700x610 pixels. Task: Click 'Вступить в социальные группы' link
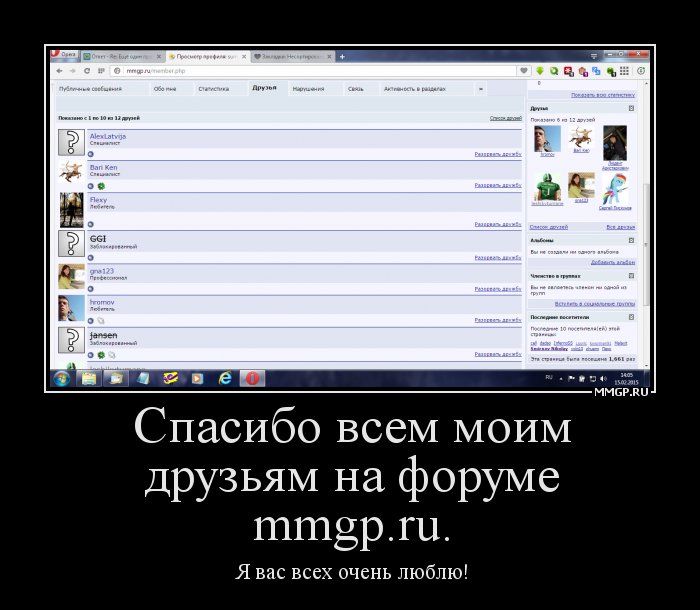(595, 304)
